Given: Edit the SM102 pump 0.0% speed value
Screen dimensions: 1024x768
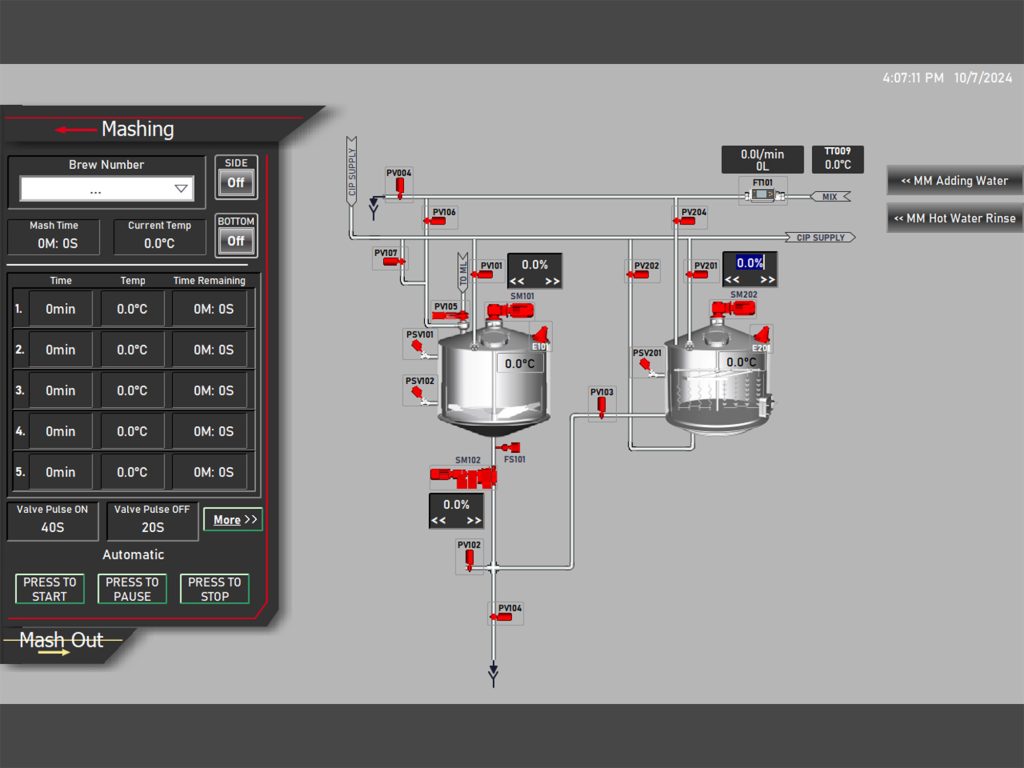Looking at the screenshot, I should [456, 504].
